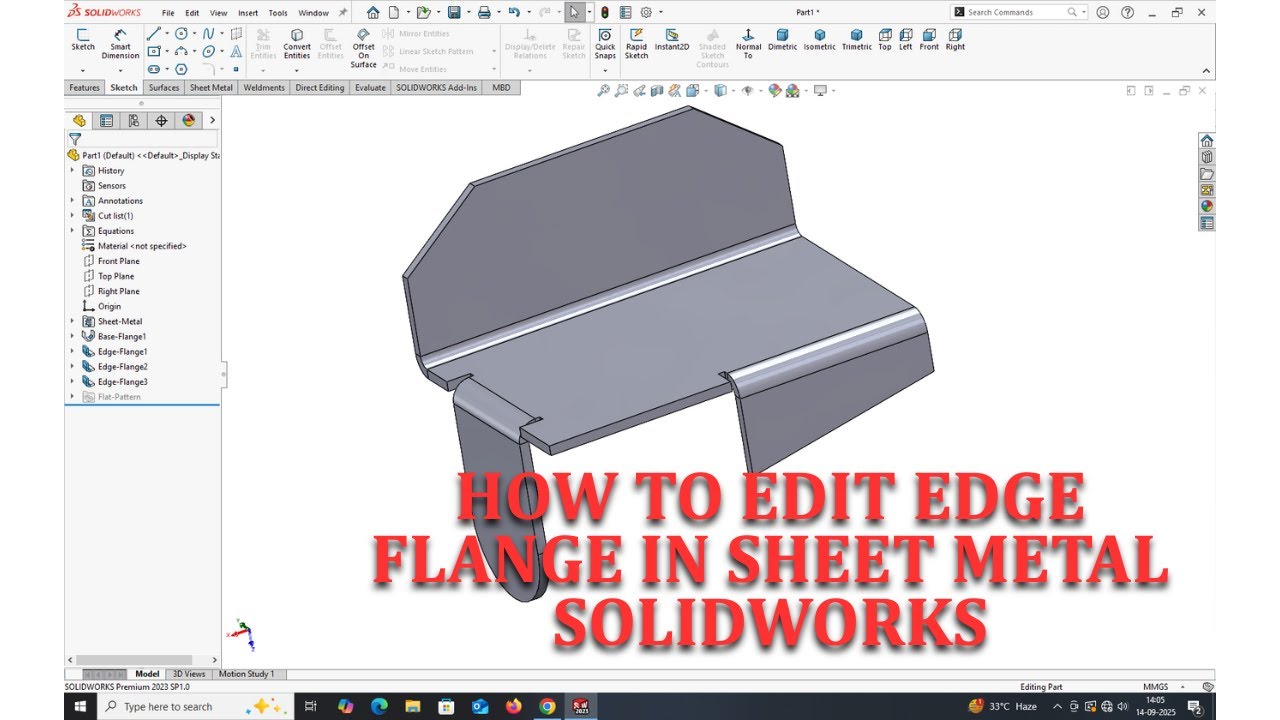Switch to Isometric view

click(x=819, y=40)
